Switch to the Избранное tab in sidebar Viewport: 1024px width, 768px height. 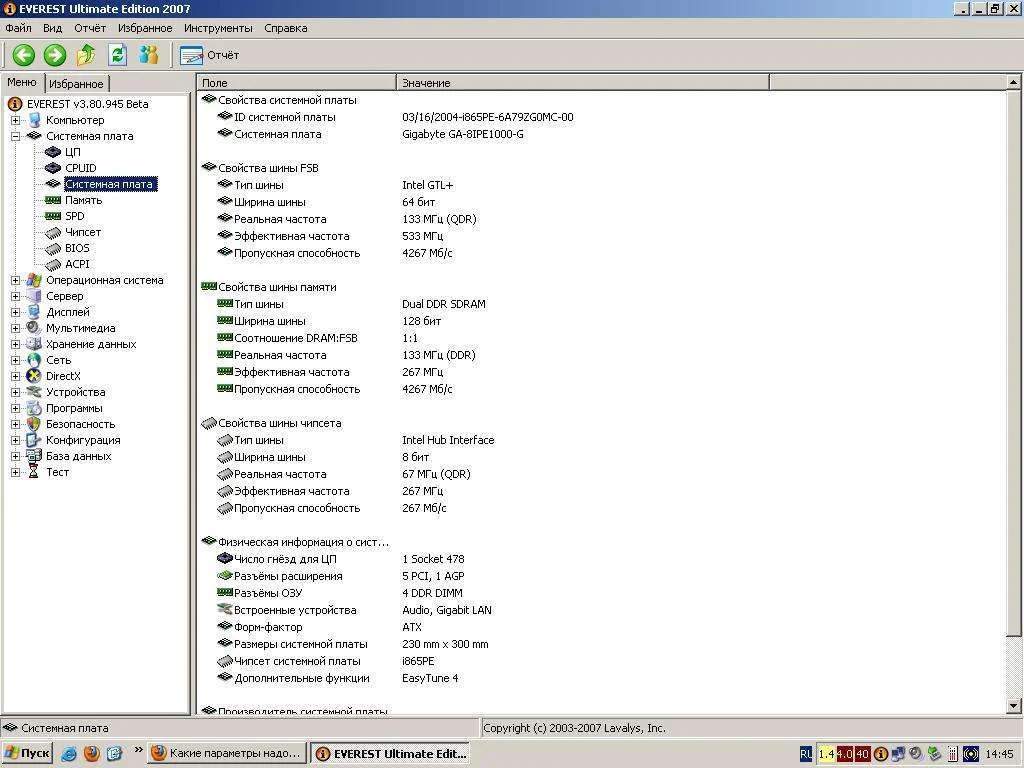click(x=76, y=84)
